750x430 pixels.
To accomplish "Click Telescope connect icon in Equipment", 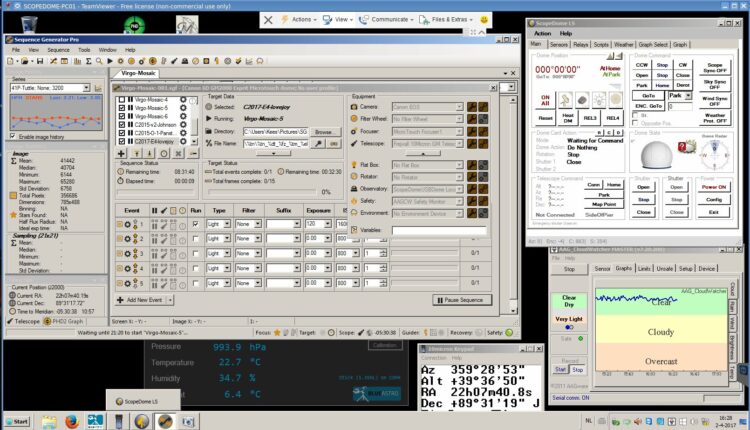I will click(483, 143).
